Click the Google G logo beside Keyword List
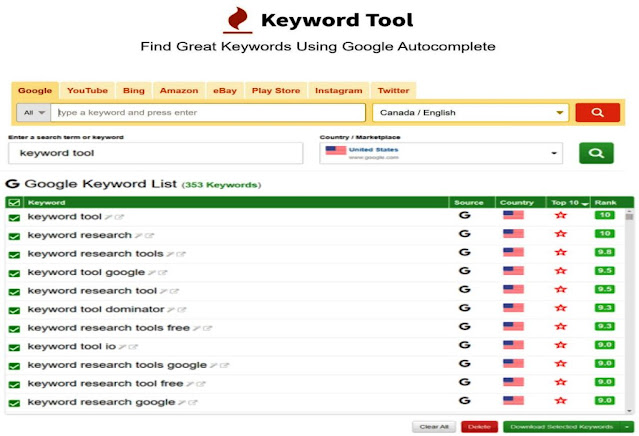Image resolution: width=639 pixels, height=436 pixels. pyautogui.click(x=13, y=184)
